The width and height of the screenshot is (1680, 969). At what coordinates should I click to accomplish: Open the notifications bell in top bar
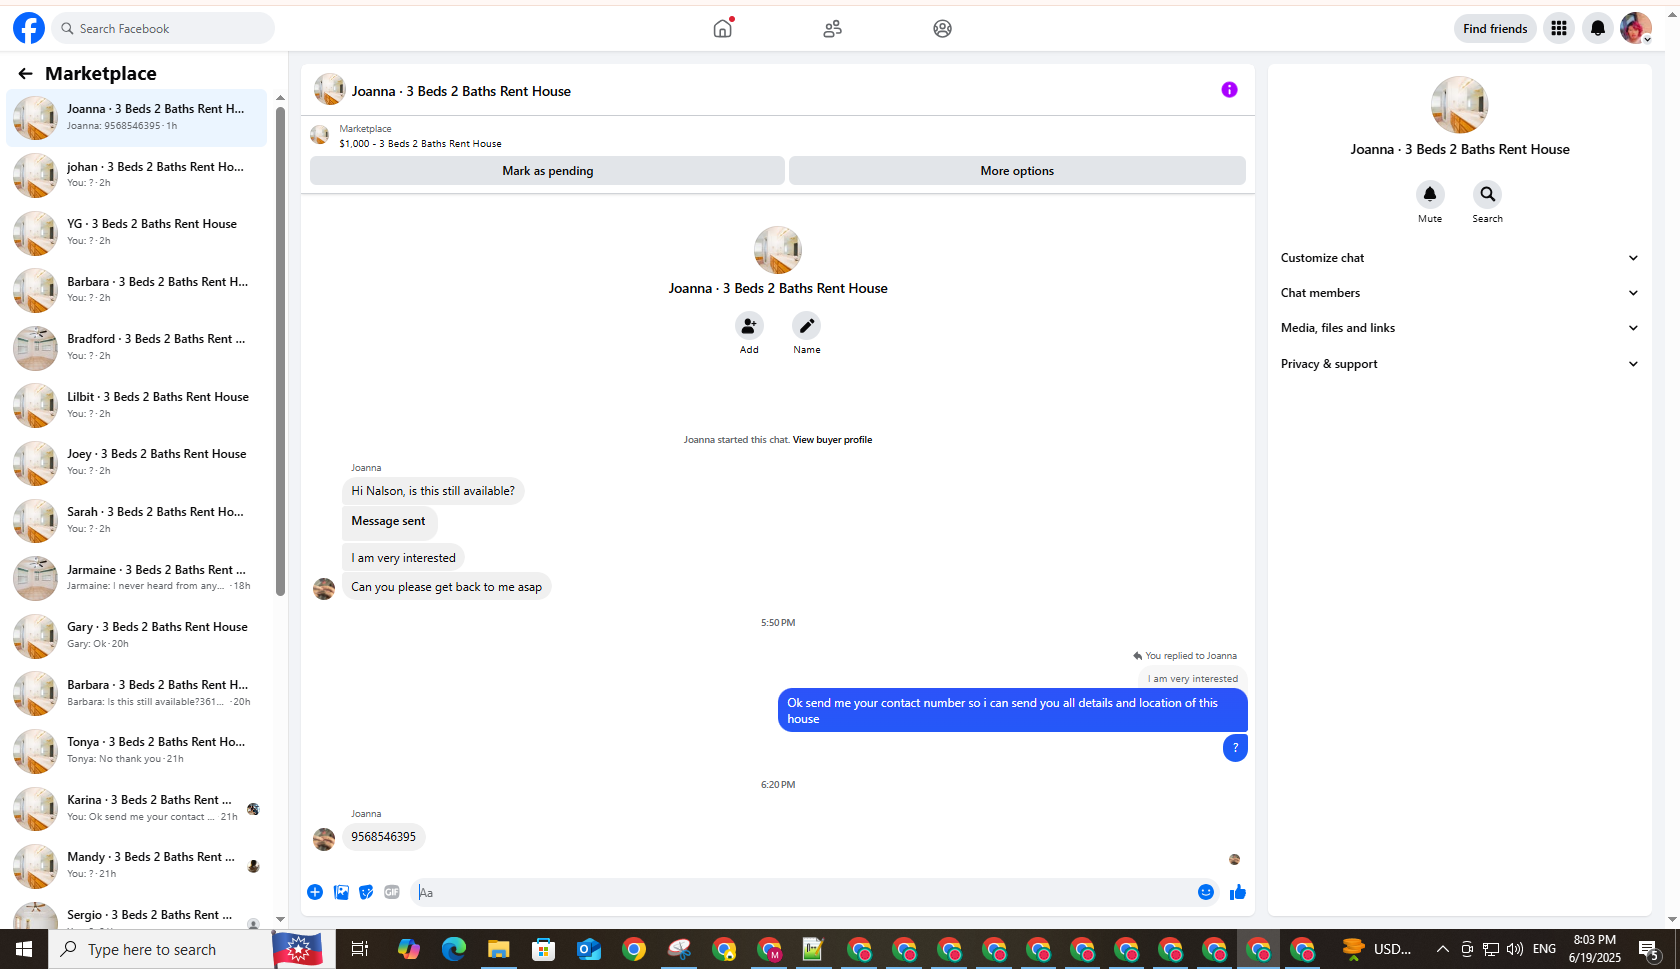1598,28
